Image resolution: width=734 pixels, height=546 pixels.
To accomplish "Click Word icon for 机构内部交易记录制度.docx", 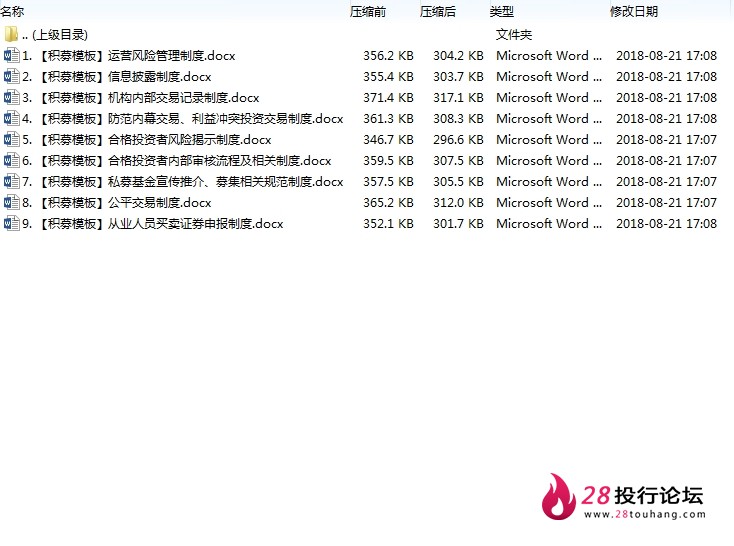I will [12, 98].
